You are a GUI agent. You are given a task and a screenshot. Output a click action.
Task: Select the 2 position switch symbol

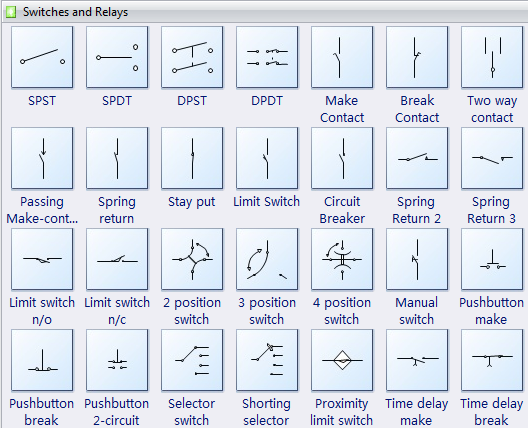192,259
